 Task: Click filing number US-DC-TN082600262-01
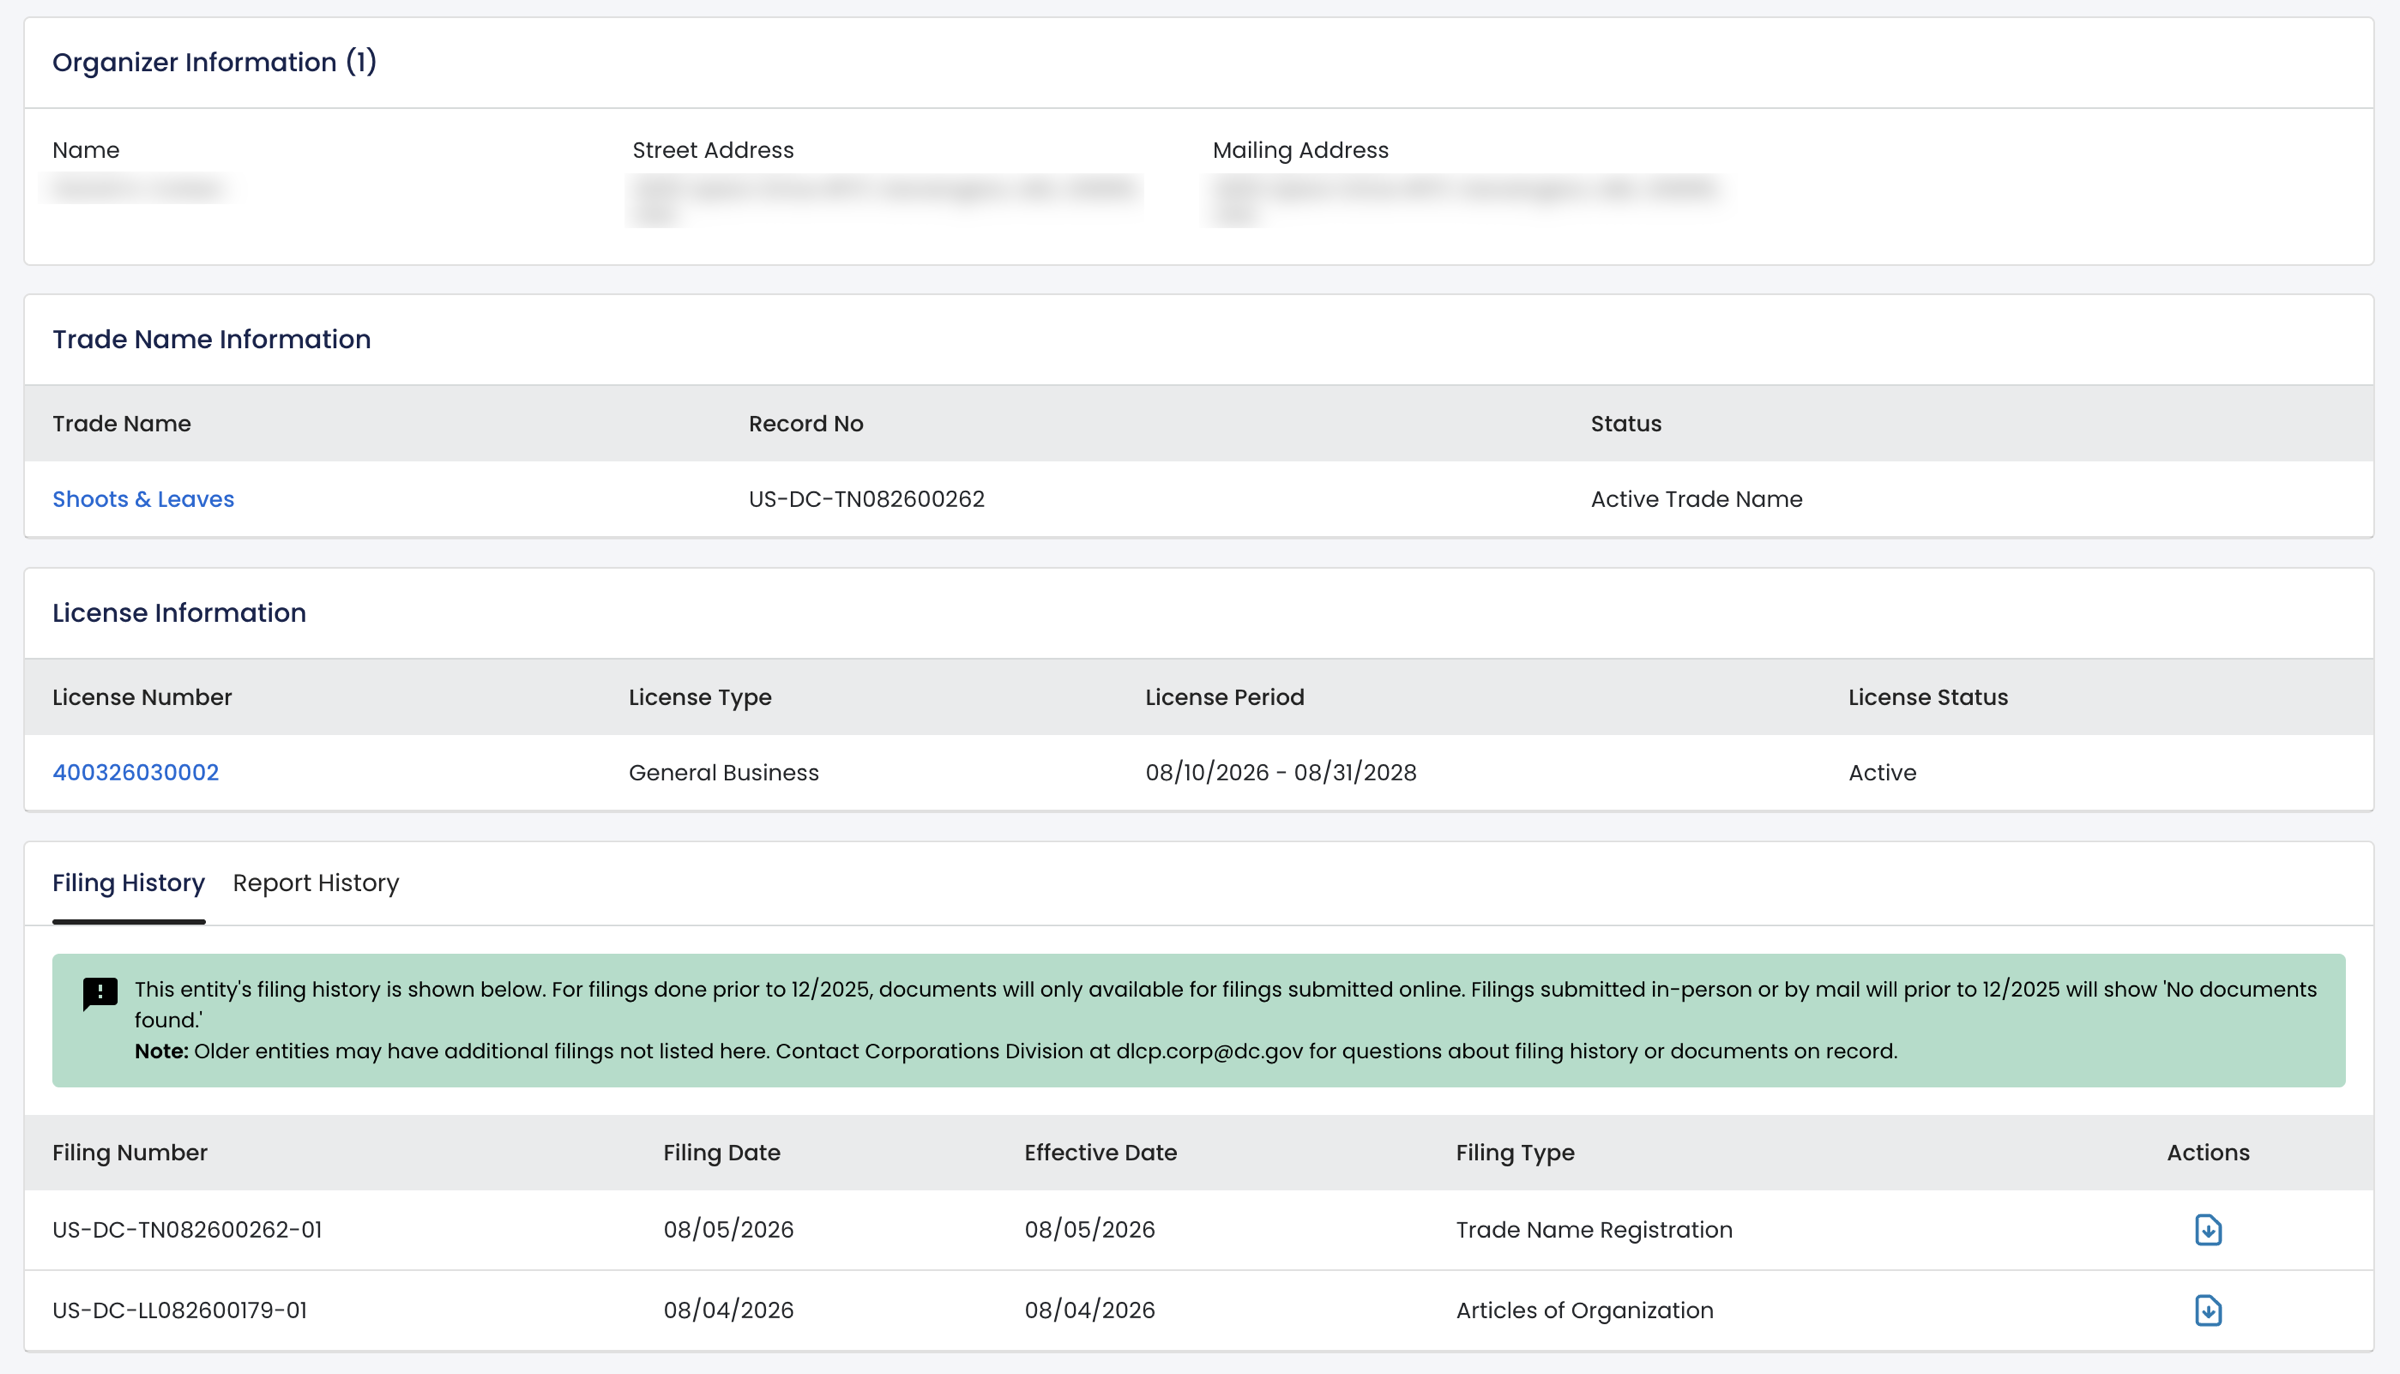tap(187, 1229)
